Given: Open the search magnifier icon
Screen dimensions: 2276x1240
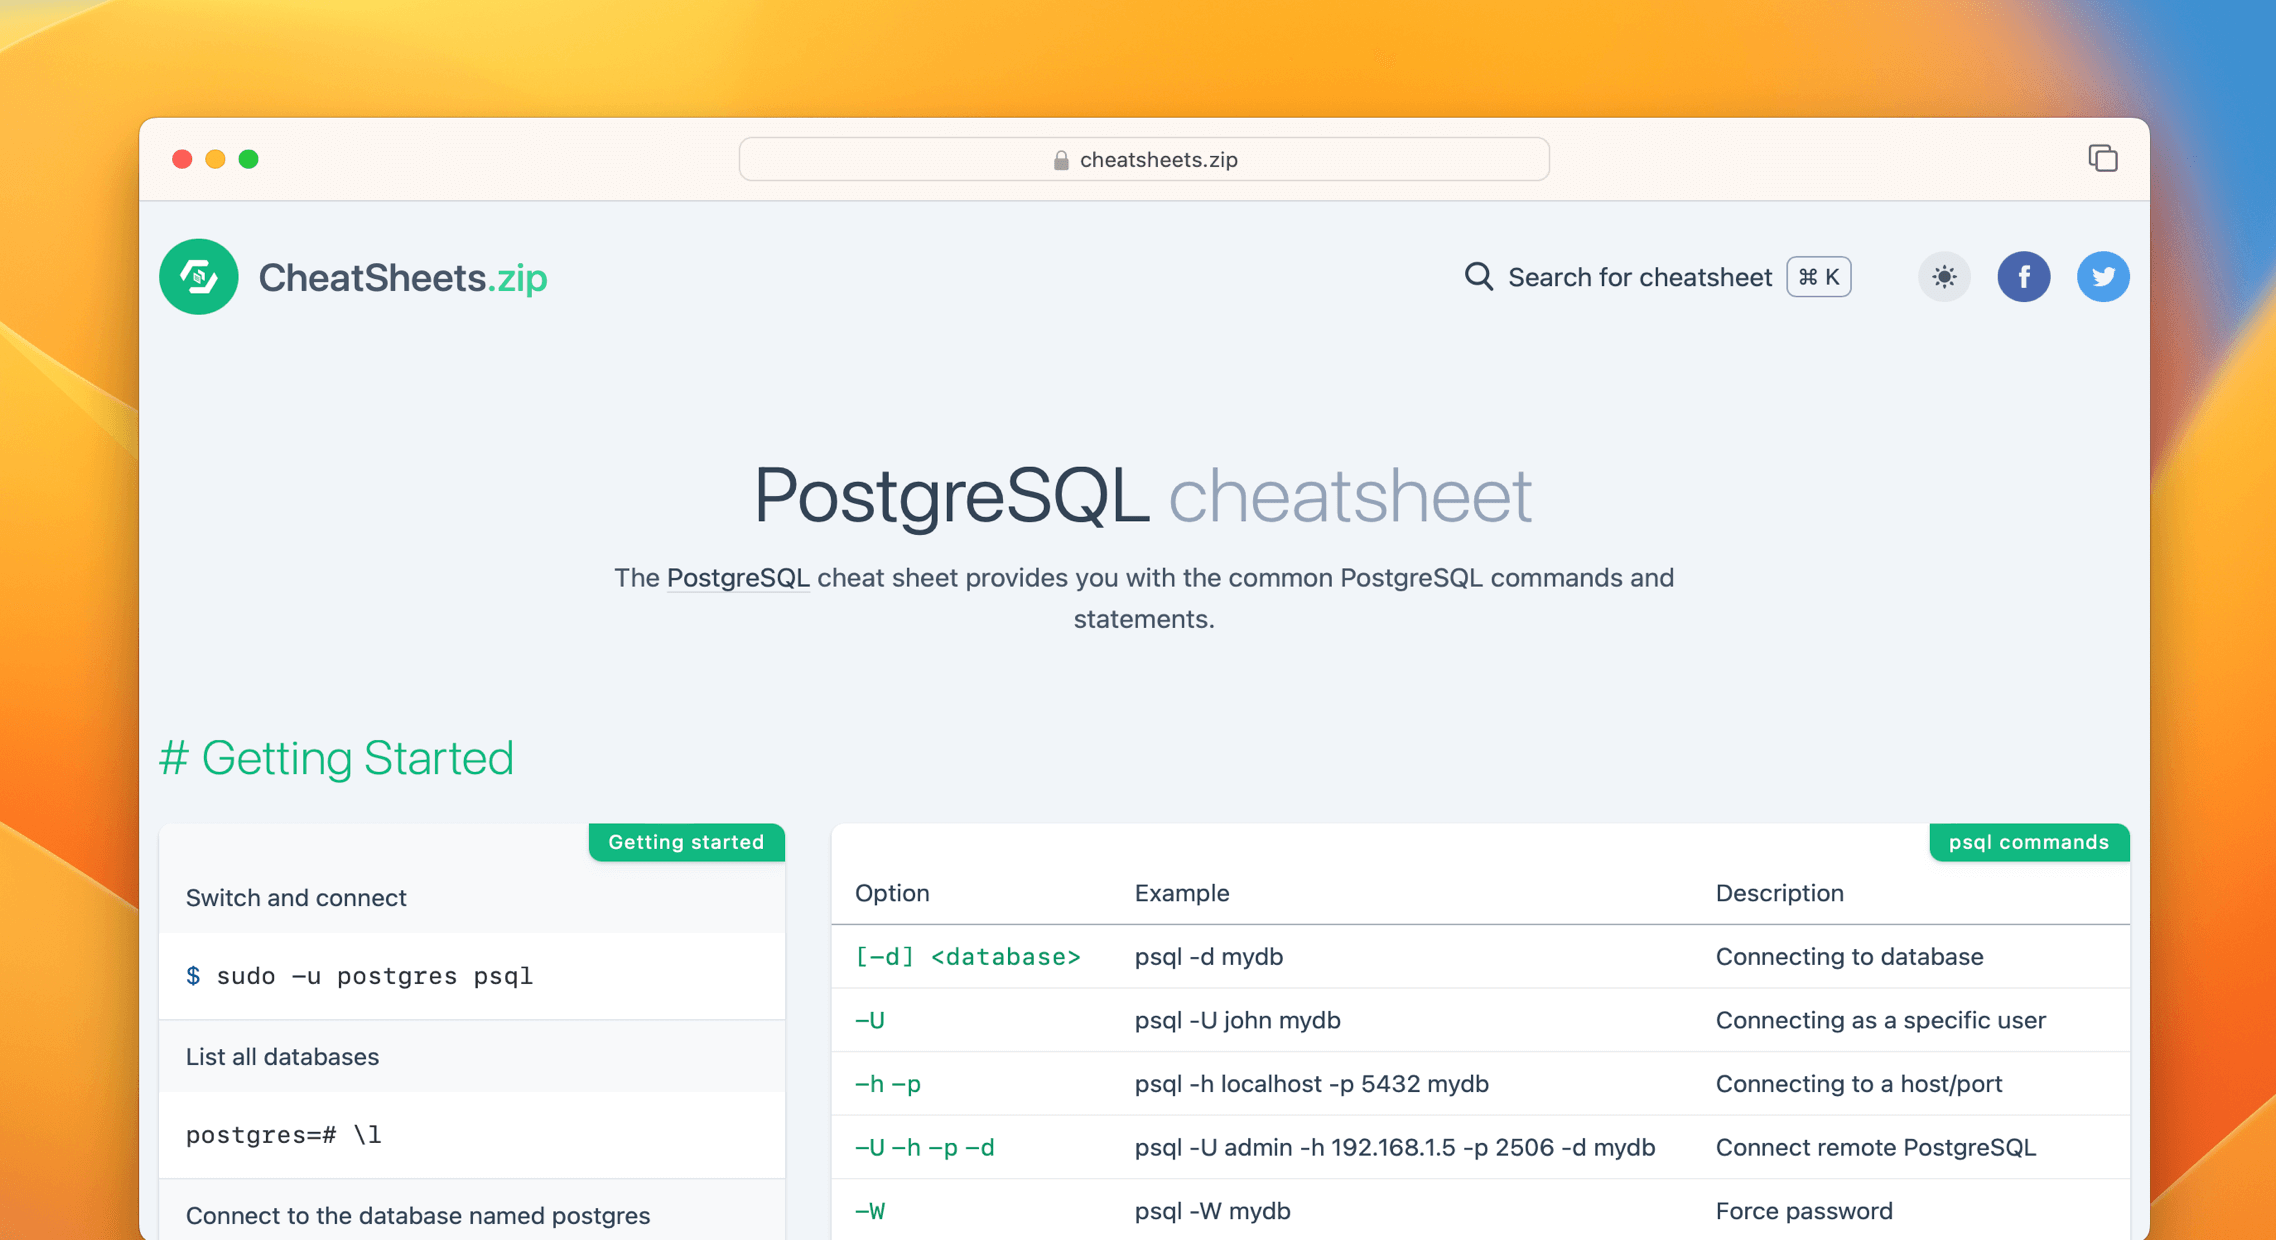Looking at the screenshot, I should pos(1478,277).
